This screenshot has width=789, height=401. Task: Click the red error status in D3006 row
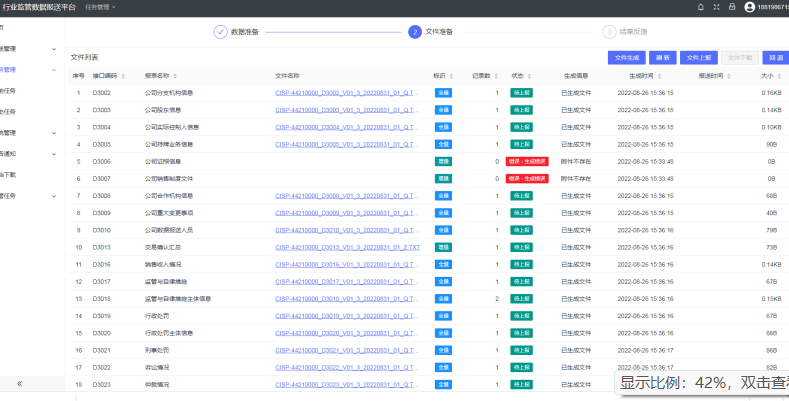(527, 162)
